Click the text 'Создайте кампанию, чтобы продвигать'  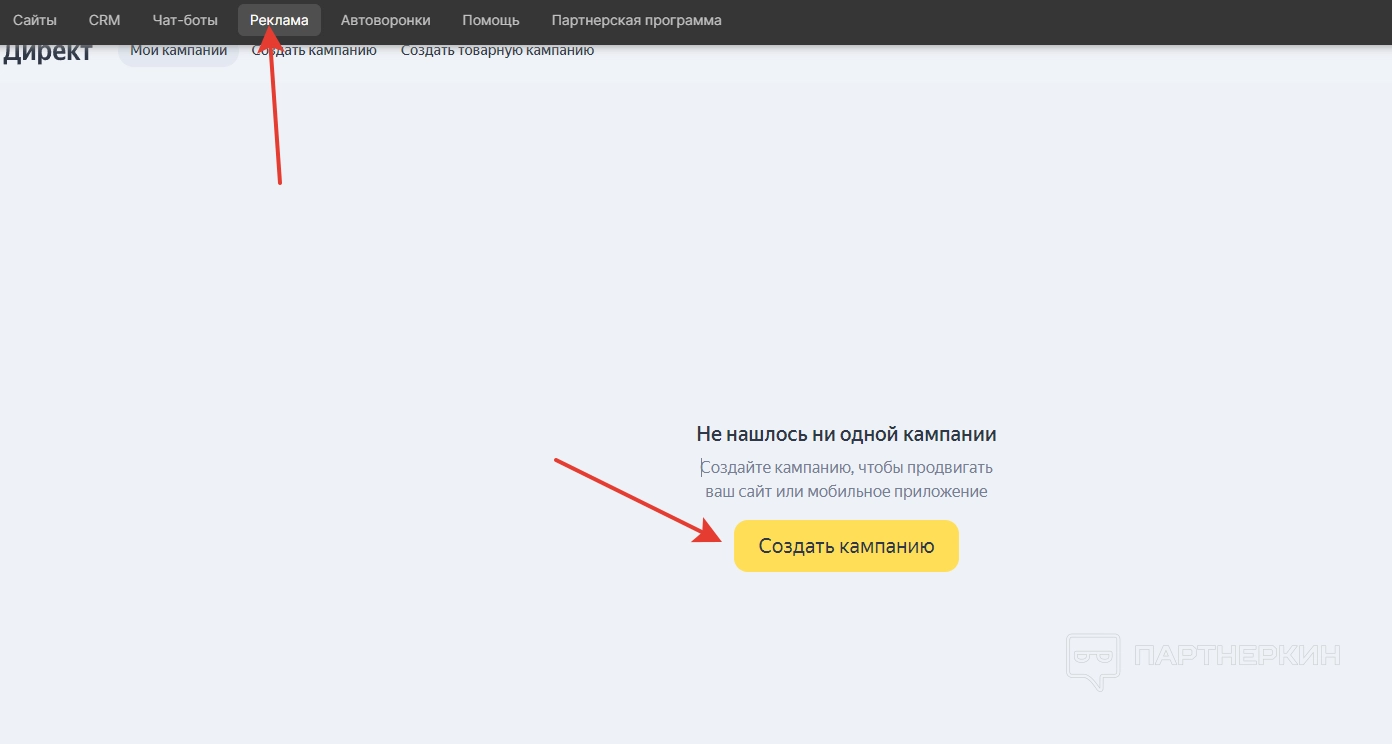click(x=846, y=467)
